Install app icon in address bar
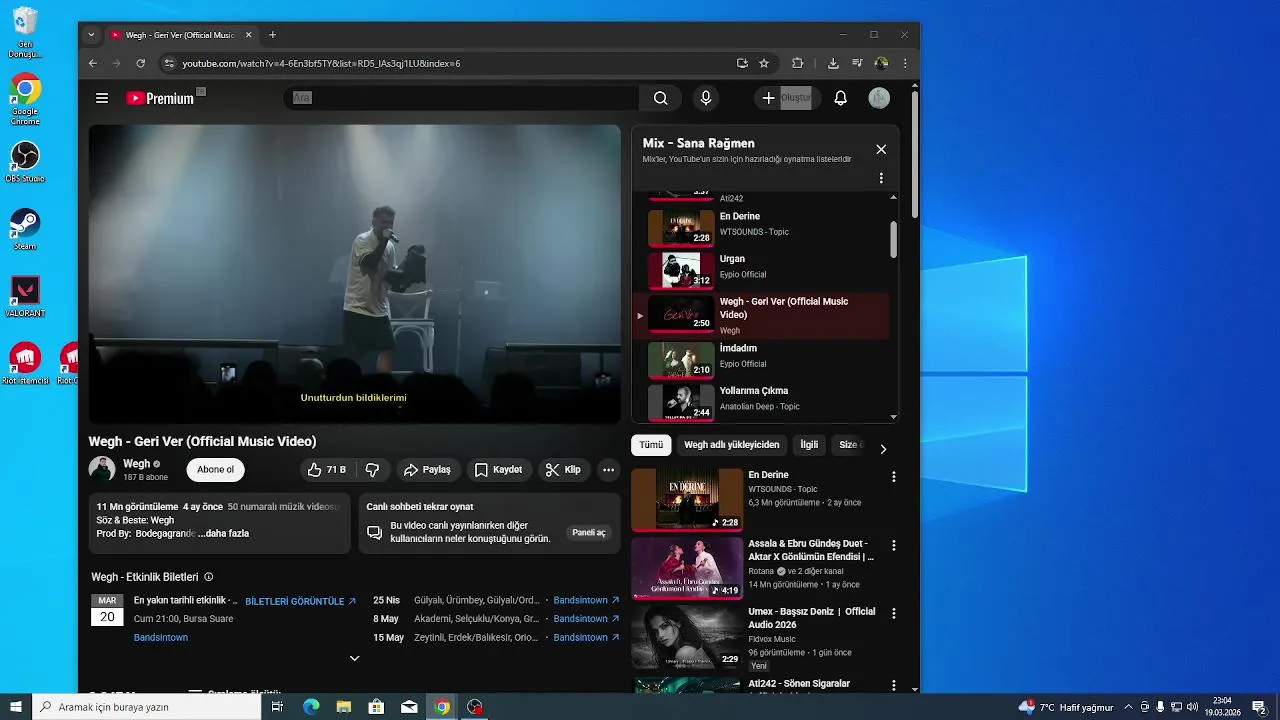 [742, 63]
